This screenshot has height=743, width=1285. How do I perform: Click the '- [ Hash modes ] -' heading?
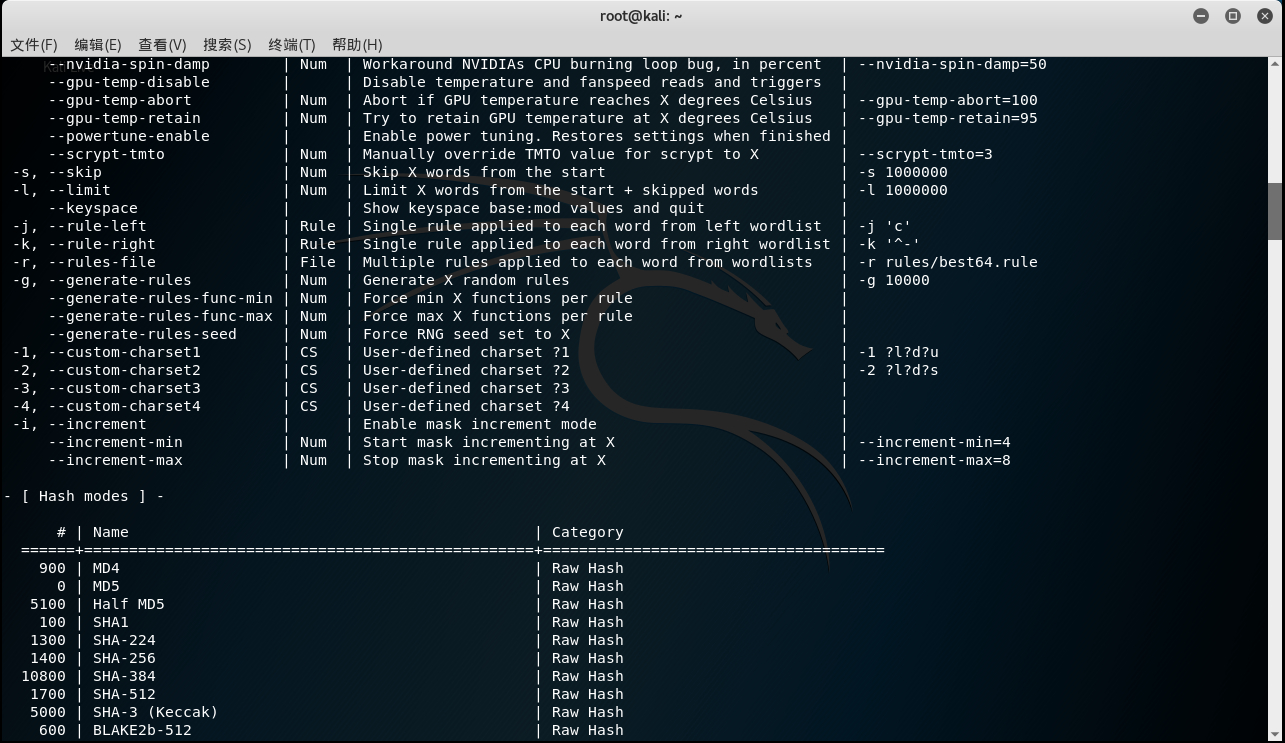tap(84, 496)
